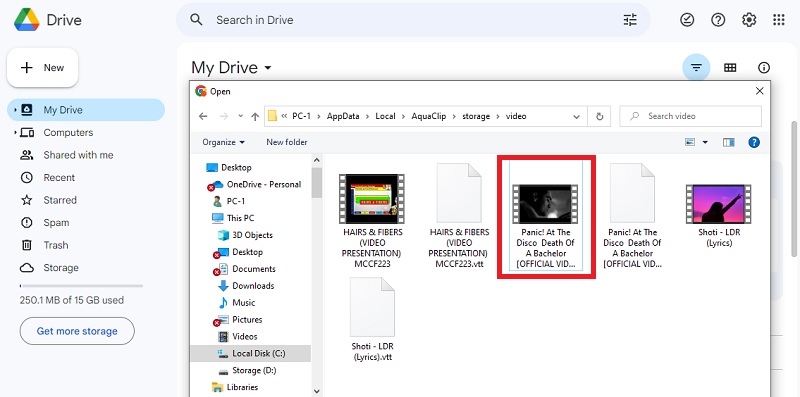Create a New folder in dialog

click(287, 142)
